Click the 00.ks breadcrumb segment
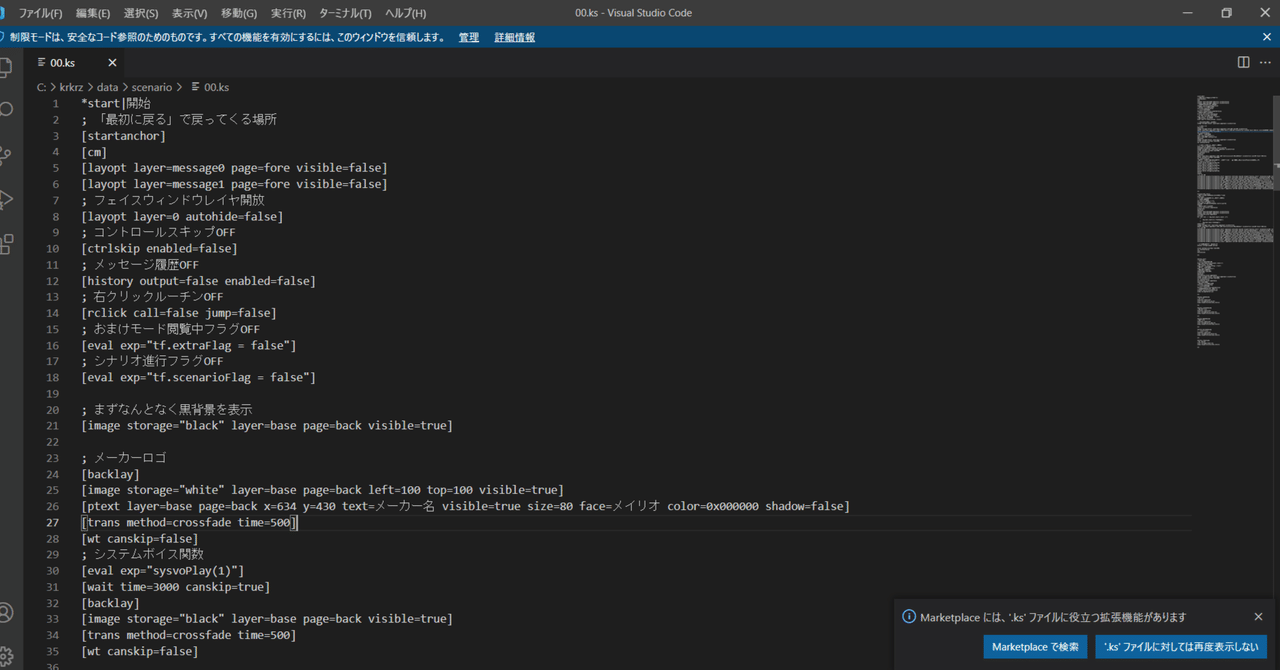Viewport: 1280px width, 670px height. click(x=211, y=87)
